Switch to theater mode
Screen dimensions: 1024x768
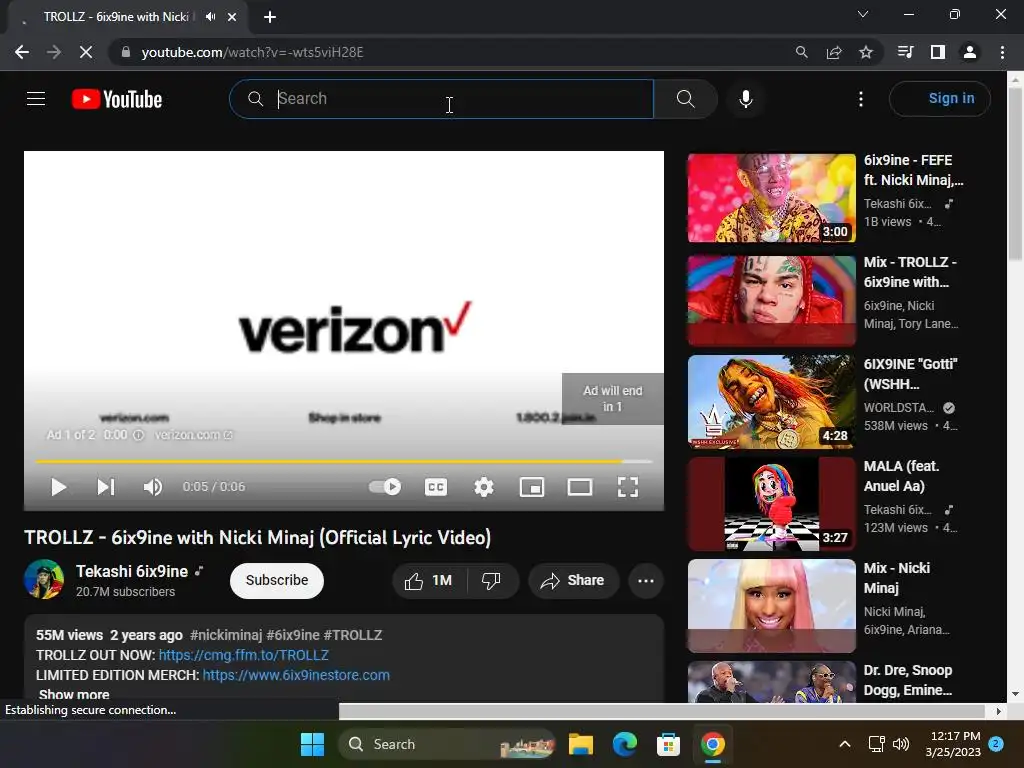coord(580,487)
